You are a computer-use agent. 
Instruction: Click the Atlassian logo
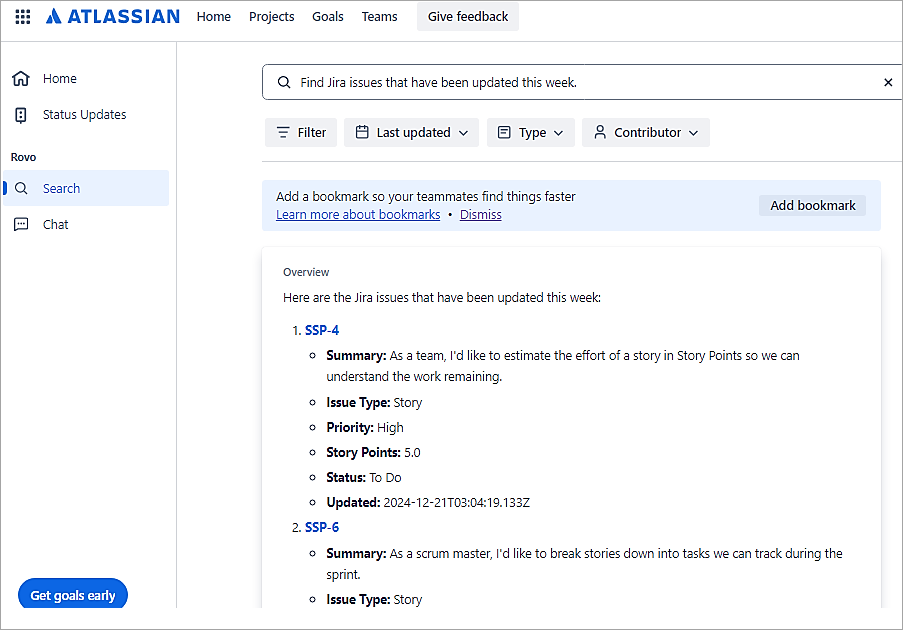tap(113, 17)
